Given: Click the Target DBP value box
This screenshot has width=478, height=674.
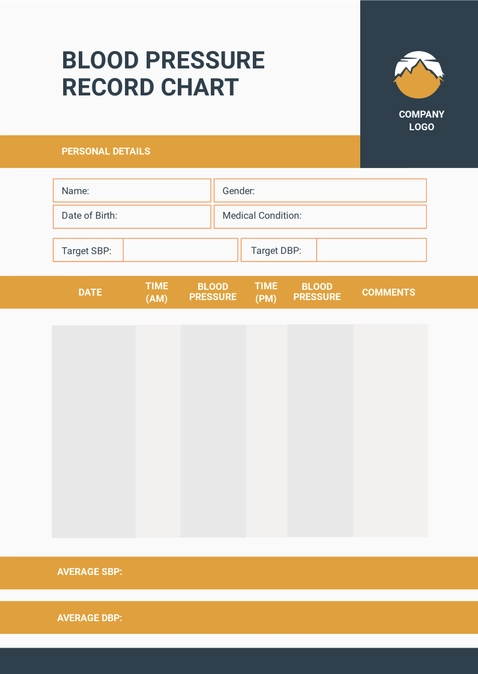Looking at the screenshot, I should pos(371,250).
